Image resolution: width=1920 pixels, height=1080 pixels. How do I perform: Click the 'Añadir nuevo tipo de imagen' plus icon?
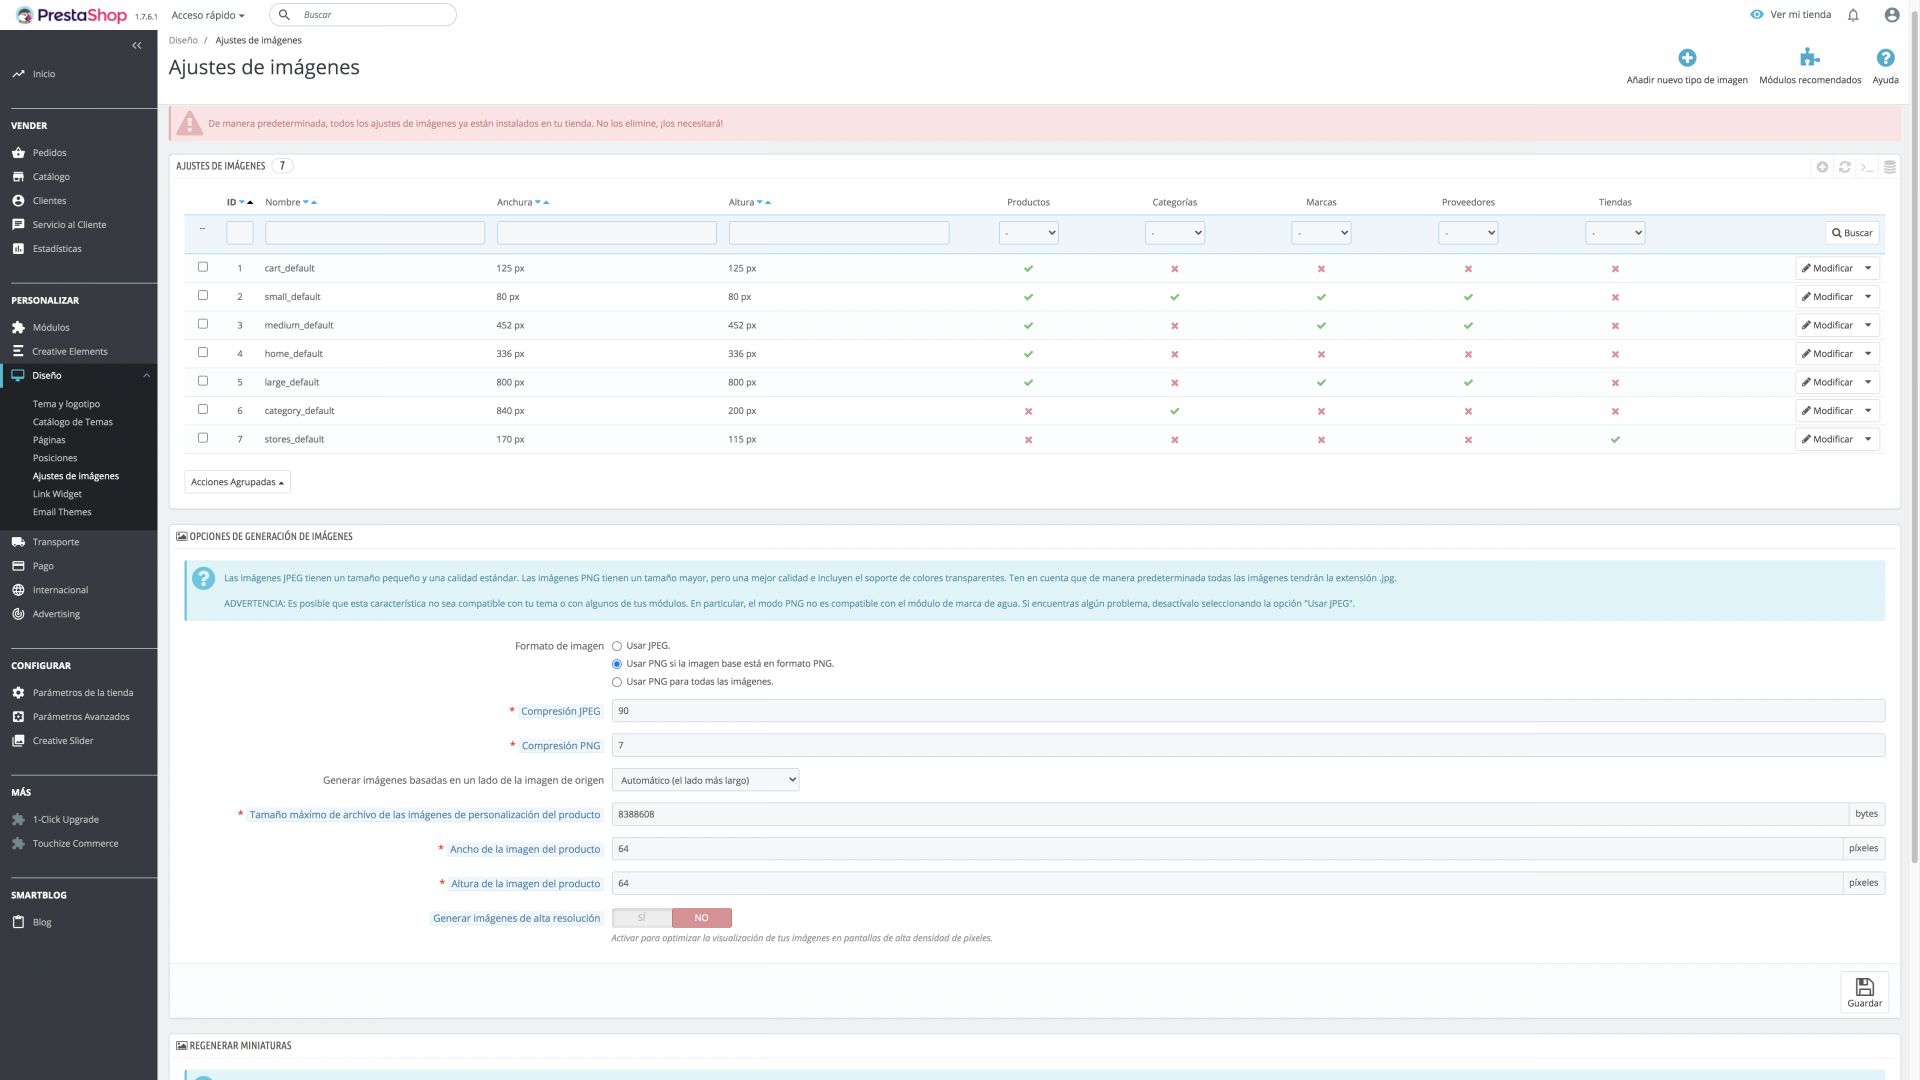coord(1687,58)
